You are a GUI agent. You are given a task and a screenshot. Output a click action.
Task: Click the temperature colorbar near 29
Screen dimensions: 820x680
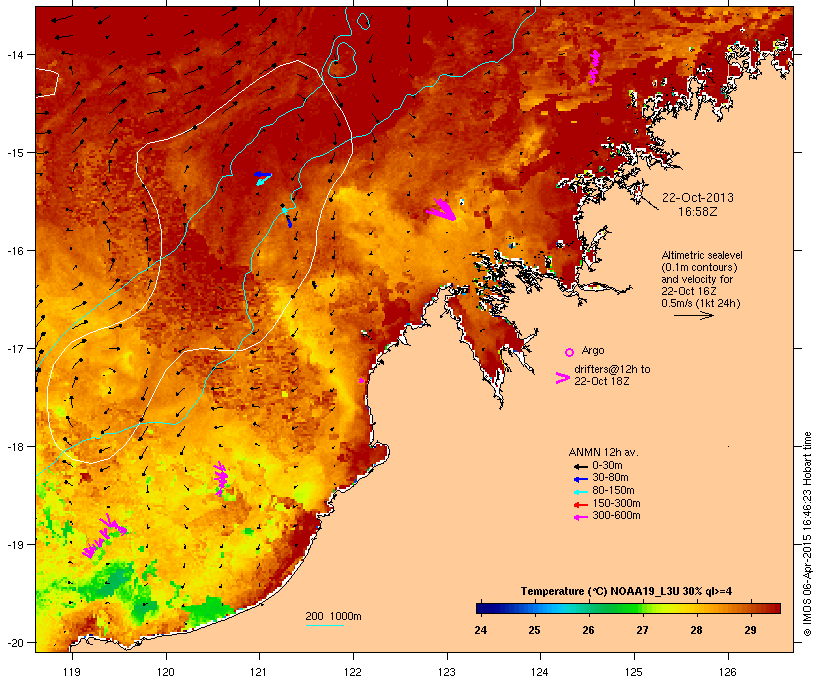751,608
